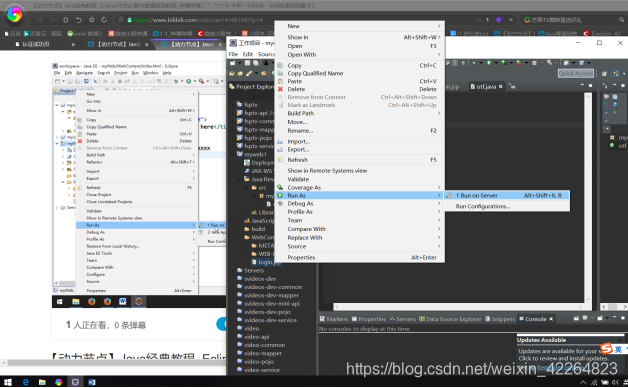Click Run As in the context menu
The image size is (628, 388).
point(360,195)
